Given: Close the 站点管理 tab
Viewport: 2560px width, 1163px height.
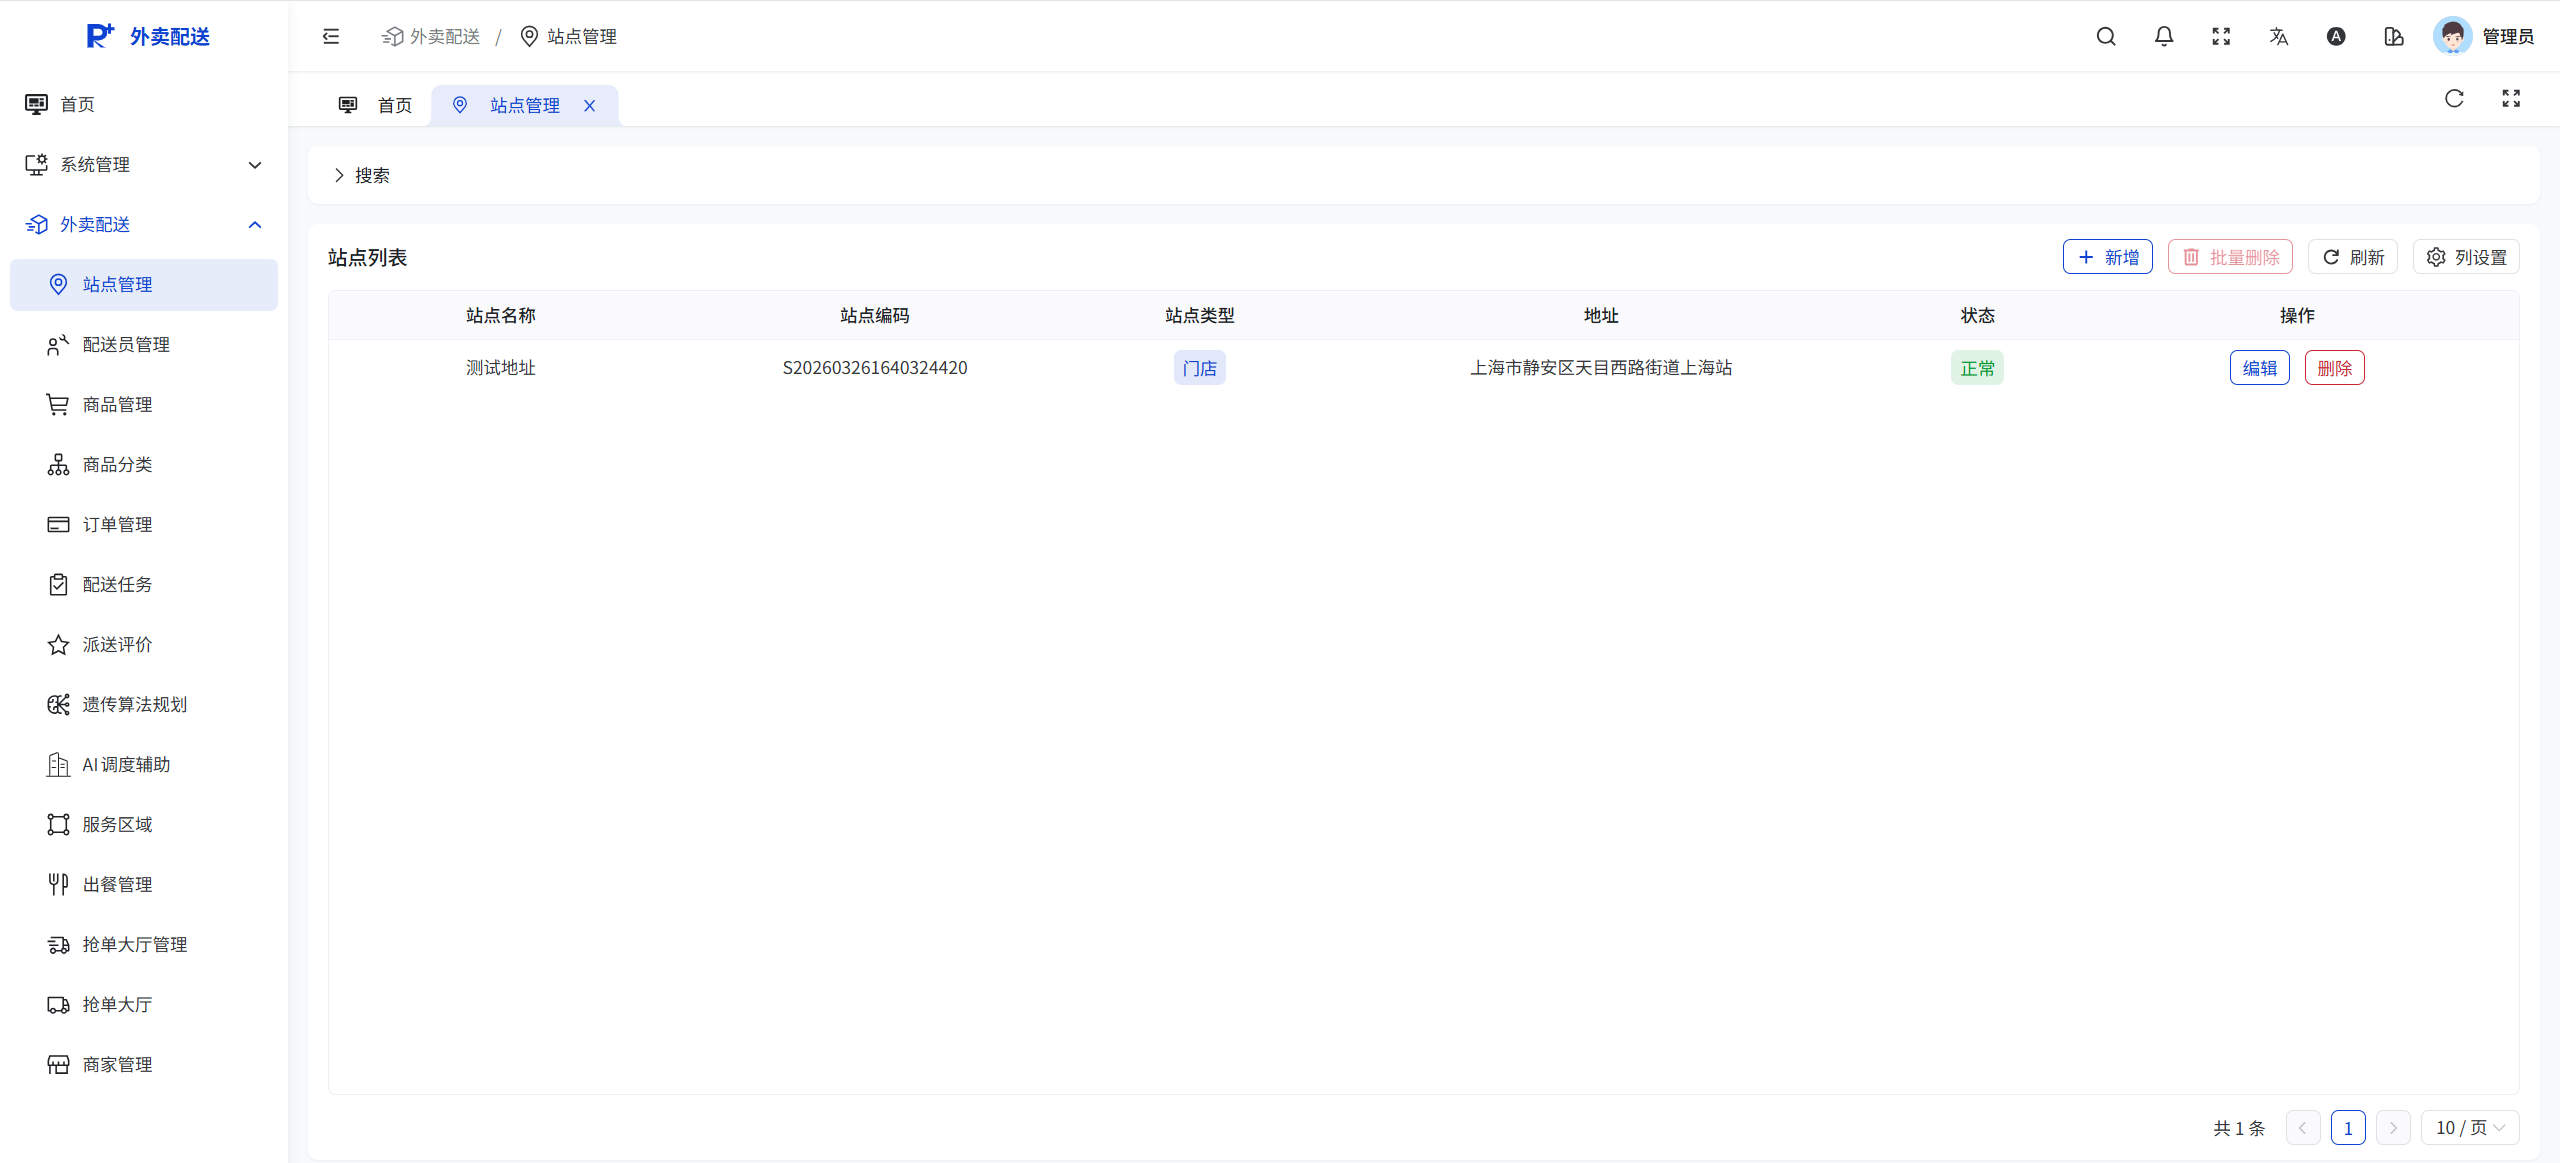Looking at the screenshot, I should pos(590,106).
